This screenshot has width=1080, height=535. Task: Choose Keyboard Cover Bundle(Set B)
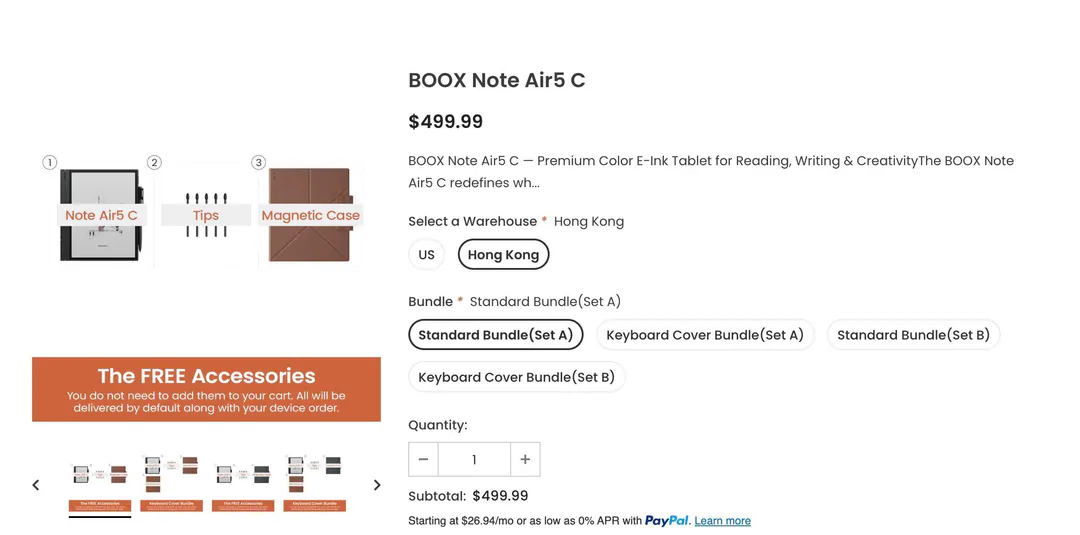(x=517, y=377)
